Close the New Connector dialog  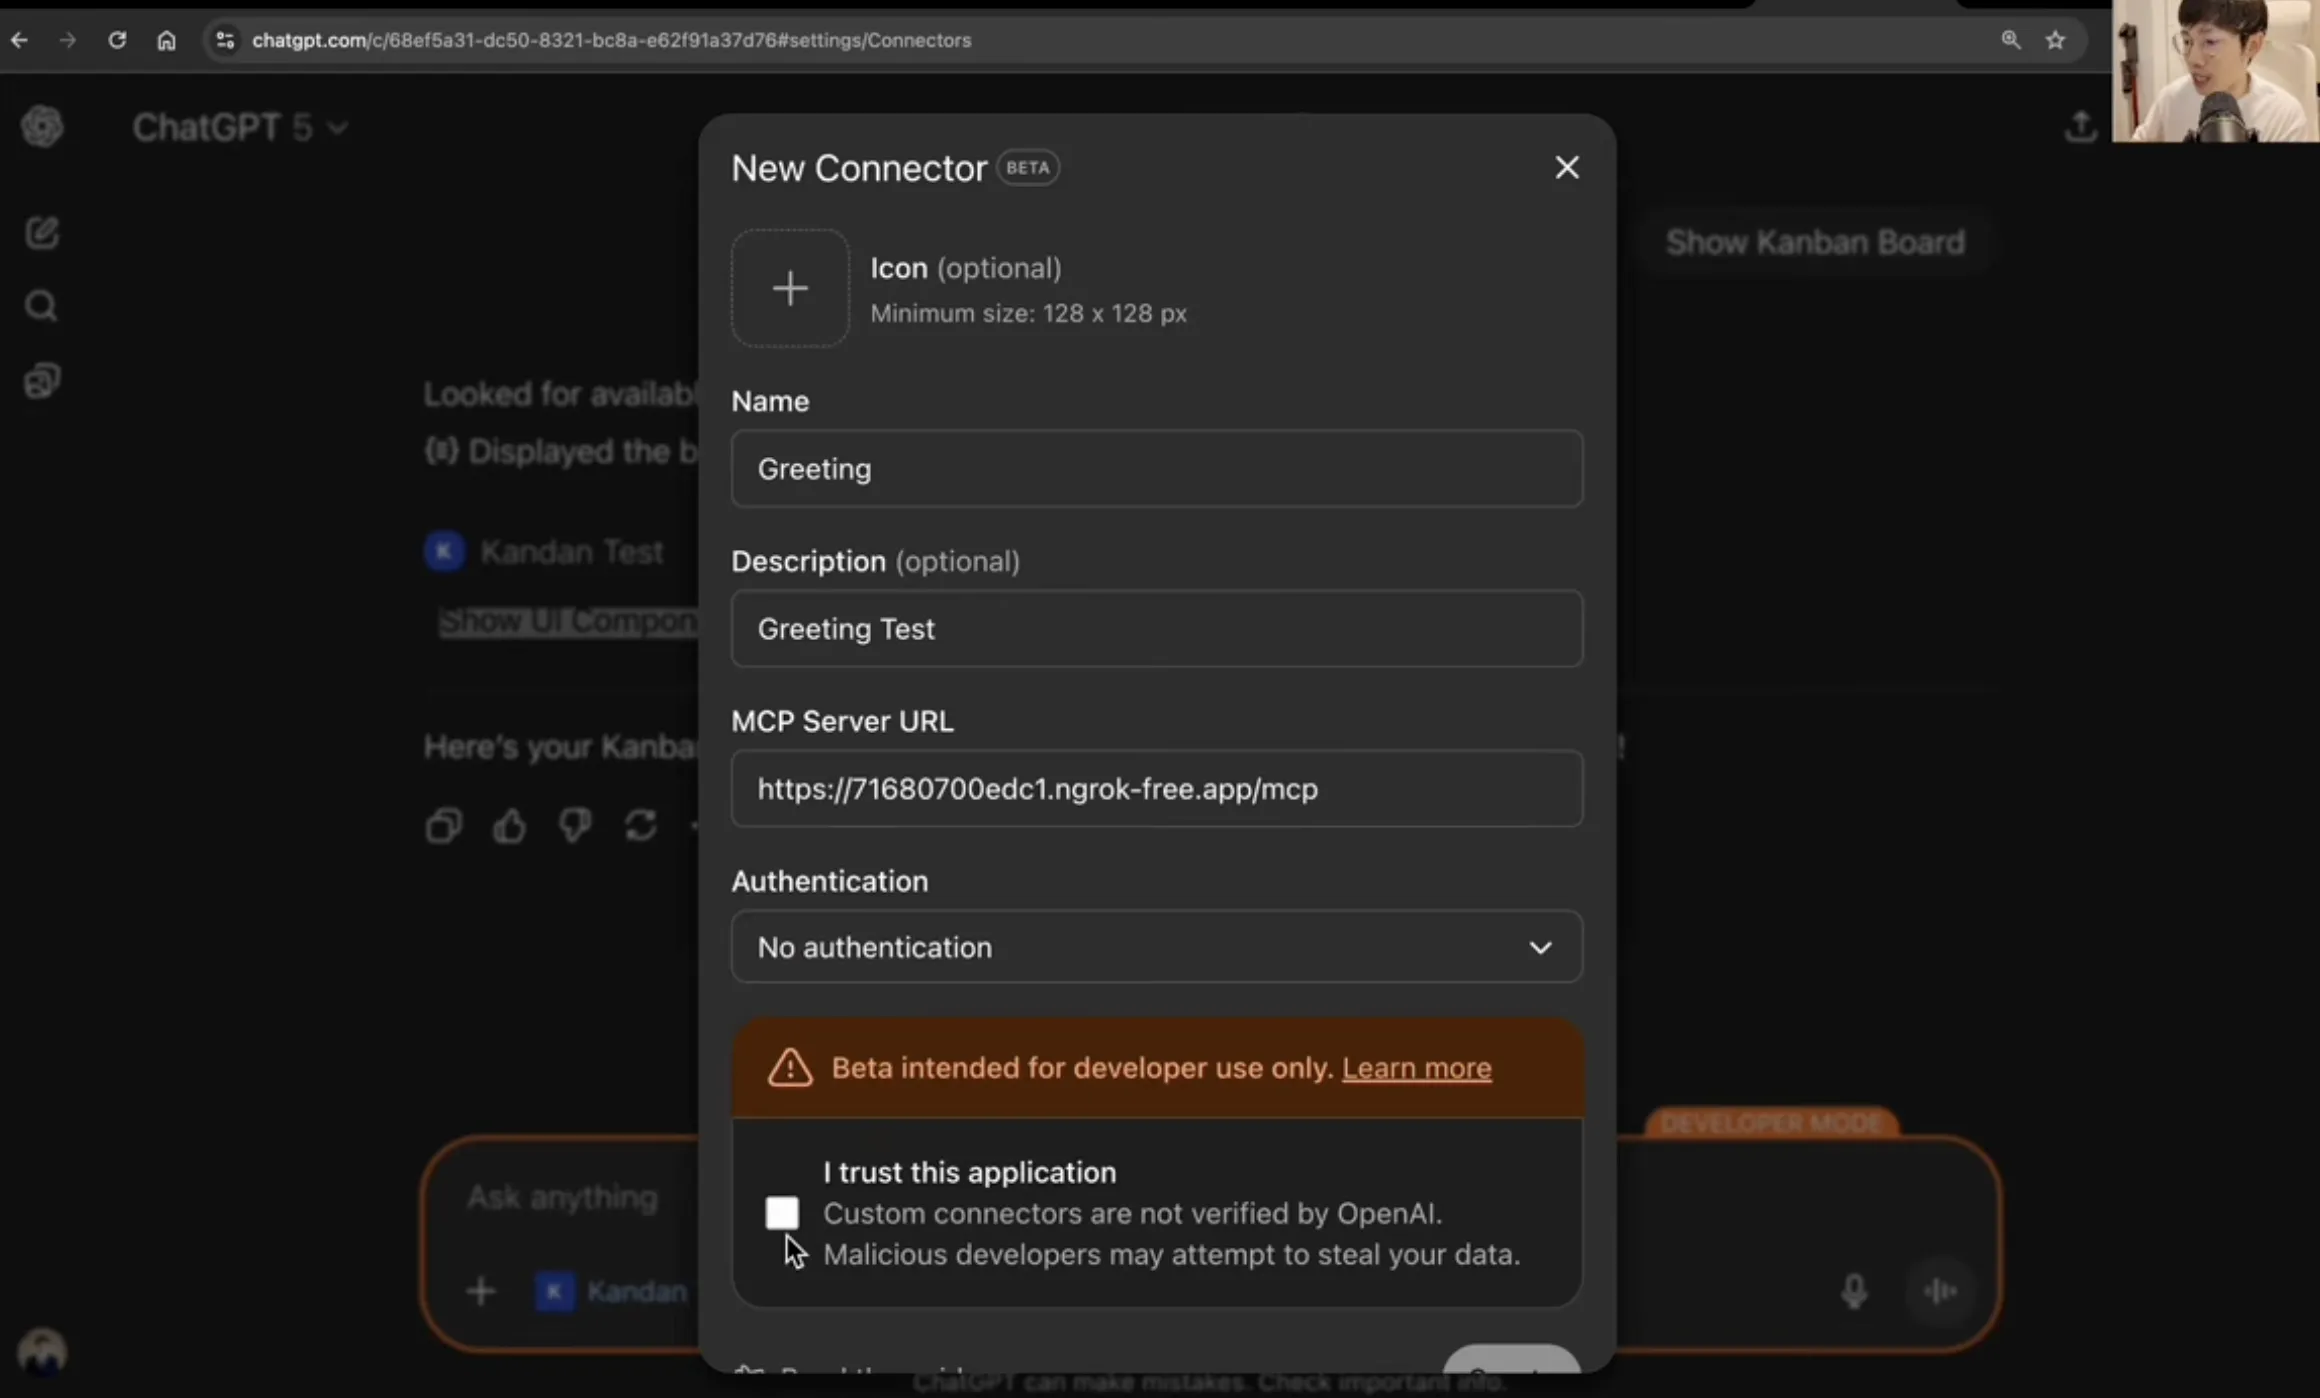[x=1567, y=167]
